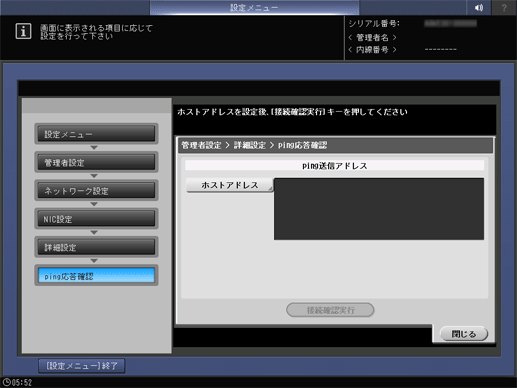Click the 画面に表示される項目に応じて instruction text

[x=96, y=28]
